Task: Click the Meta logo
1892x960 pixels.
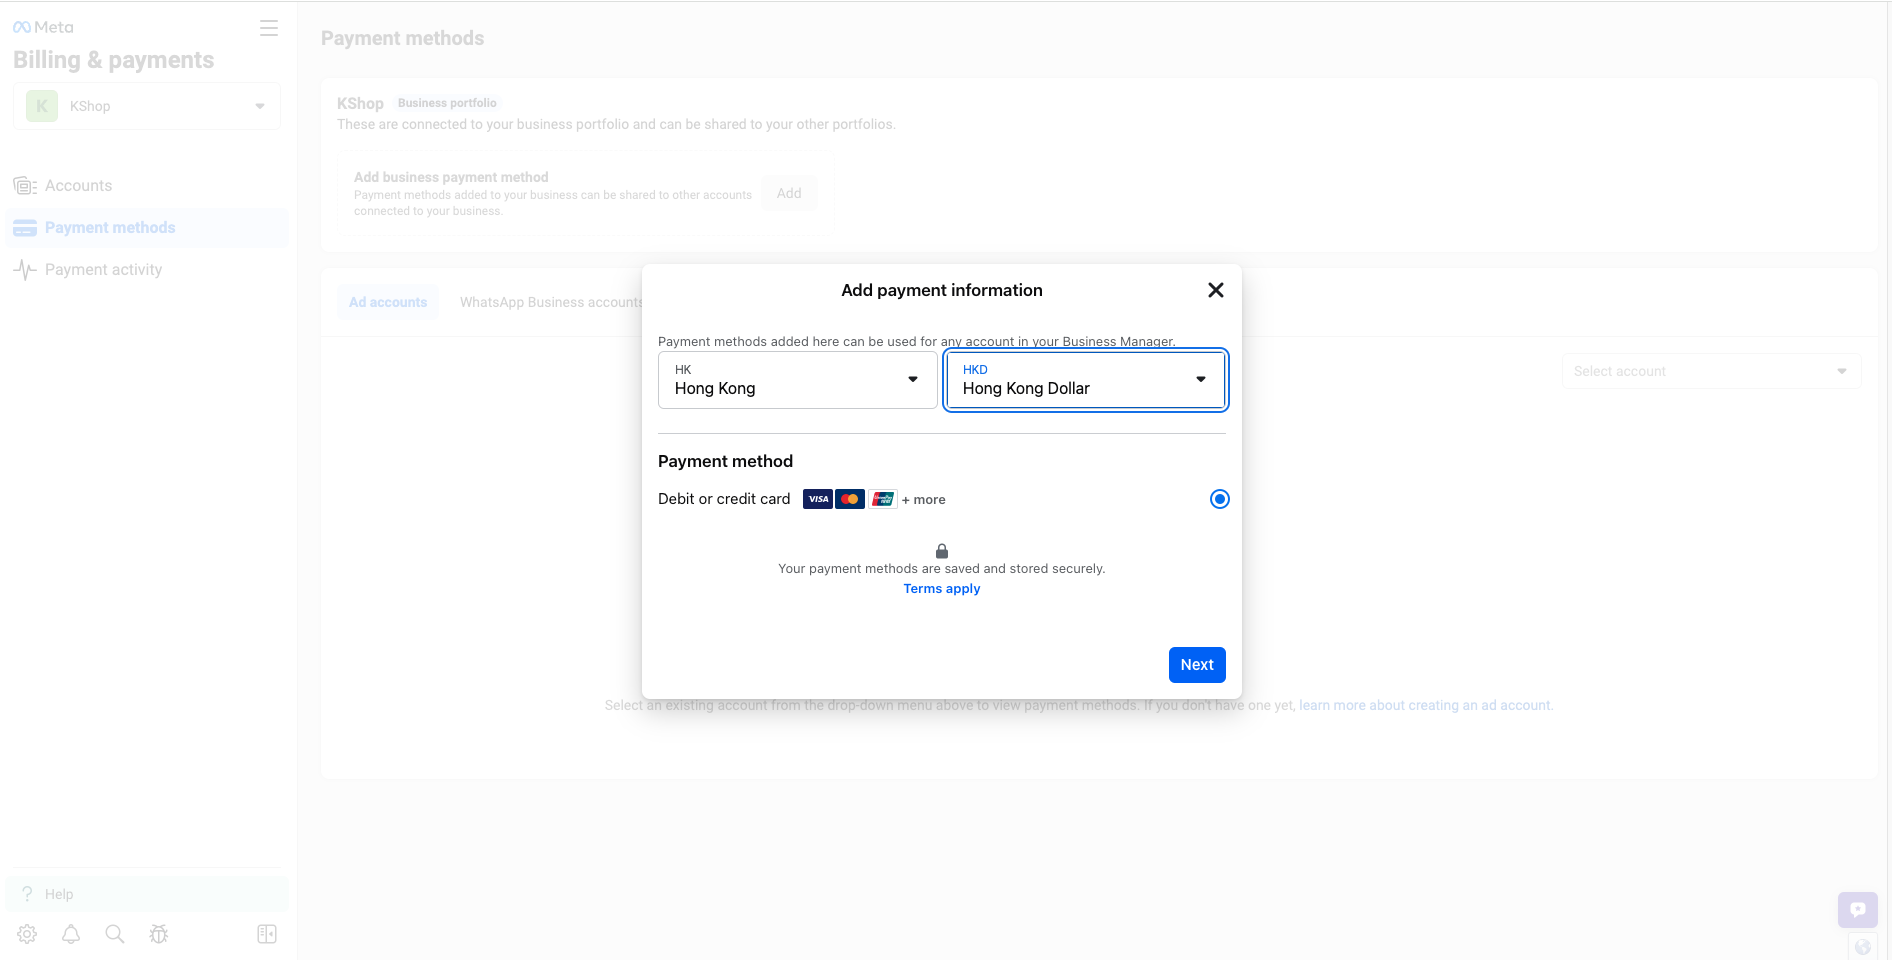Action: (43, 27)
